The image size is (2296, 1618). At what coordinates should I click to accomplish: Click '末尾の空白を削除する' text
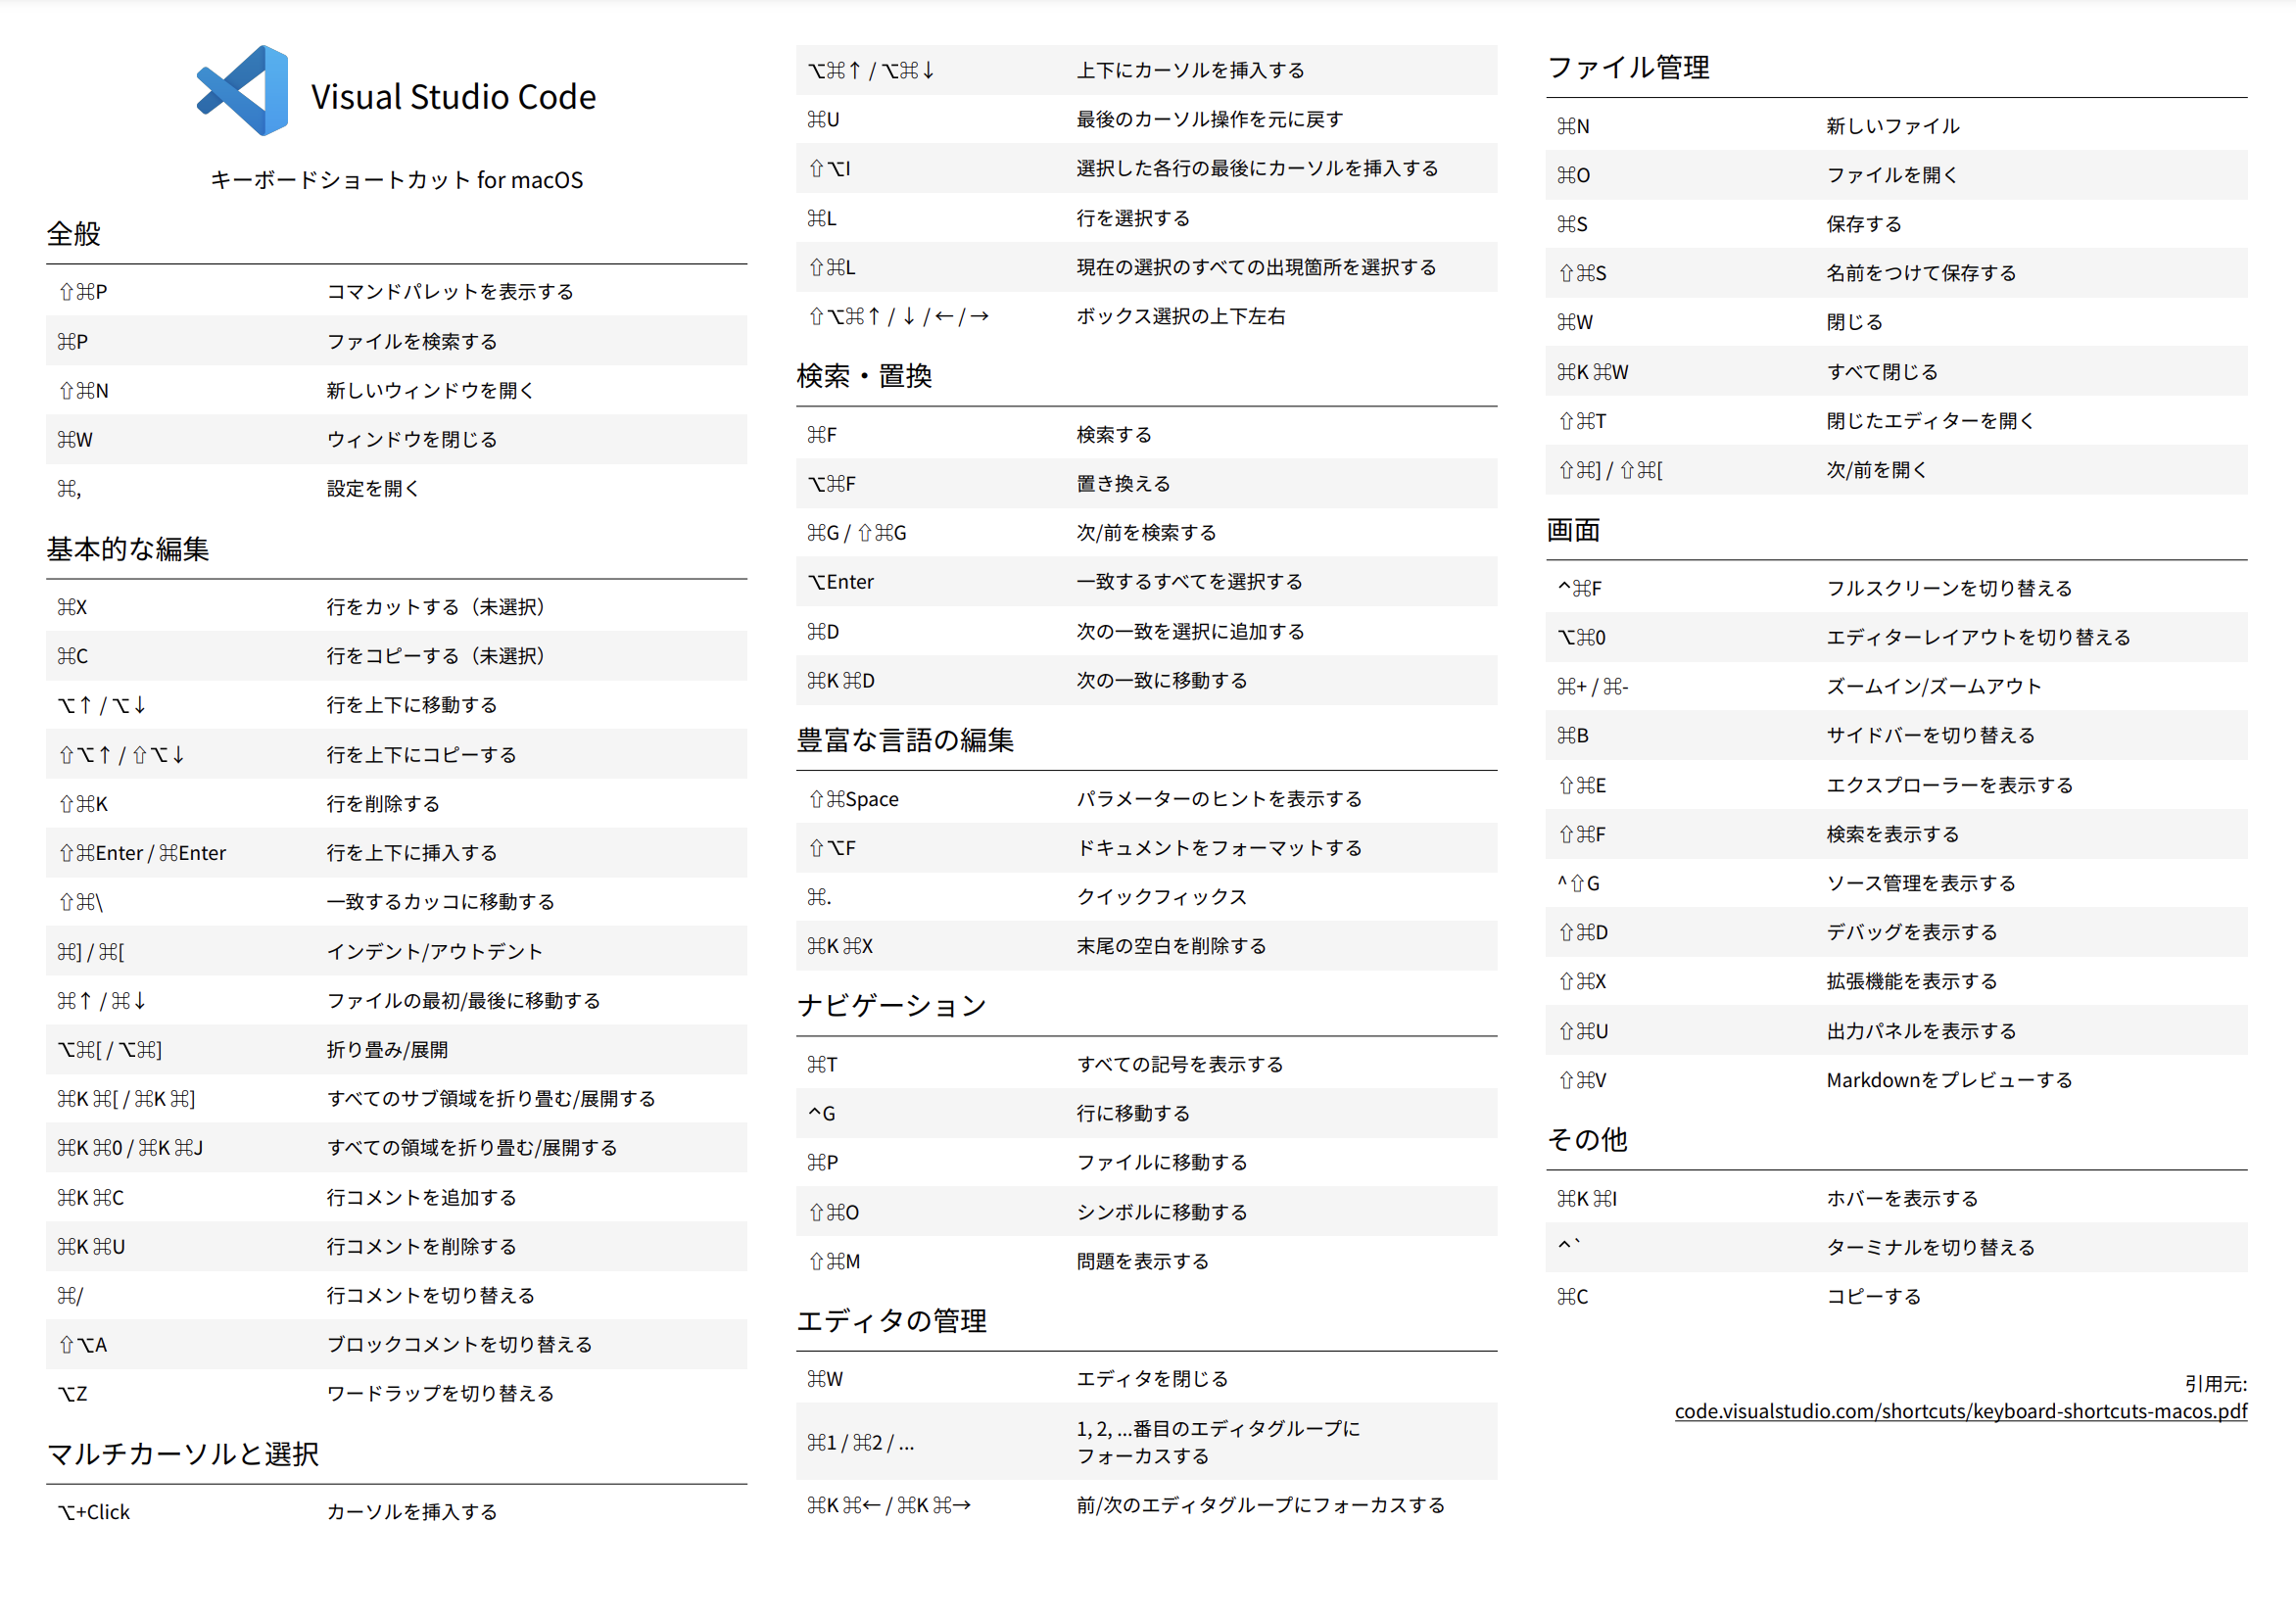tap(1171, 946)
